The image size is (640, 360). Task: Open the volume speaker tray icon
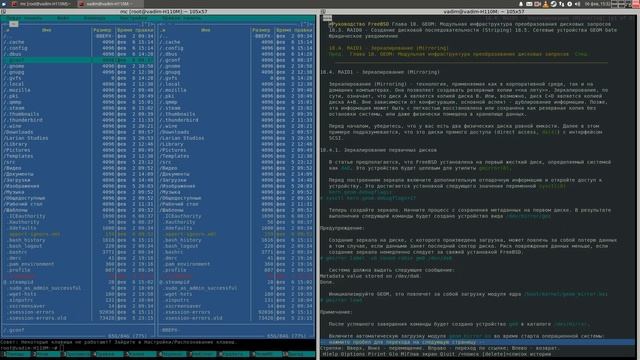pyautogui.click(x=578, y=4)
